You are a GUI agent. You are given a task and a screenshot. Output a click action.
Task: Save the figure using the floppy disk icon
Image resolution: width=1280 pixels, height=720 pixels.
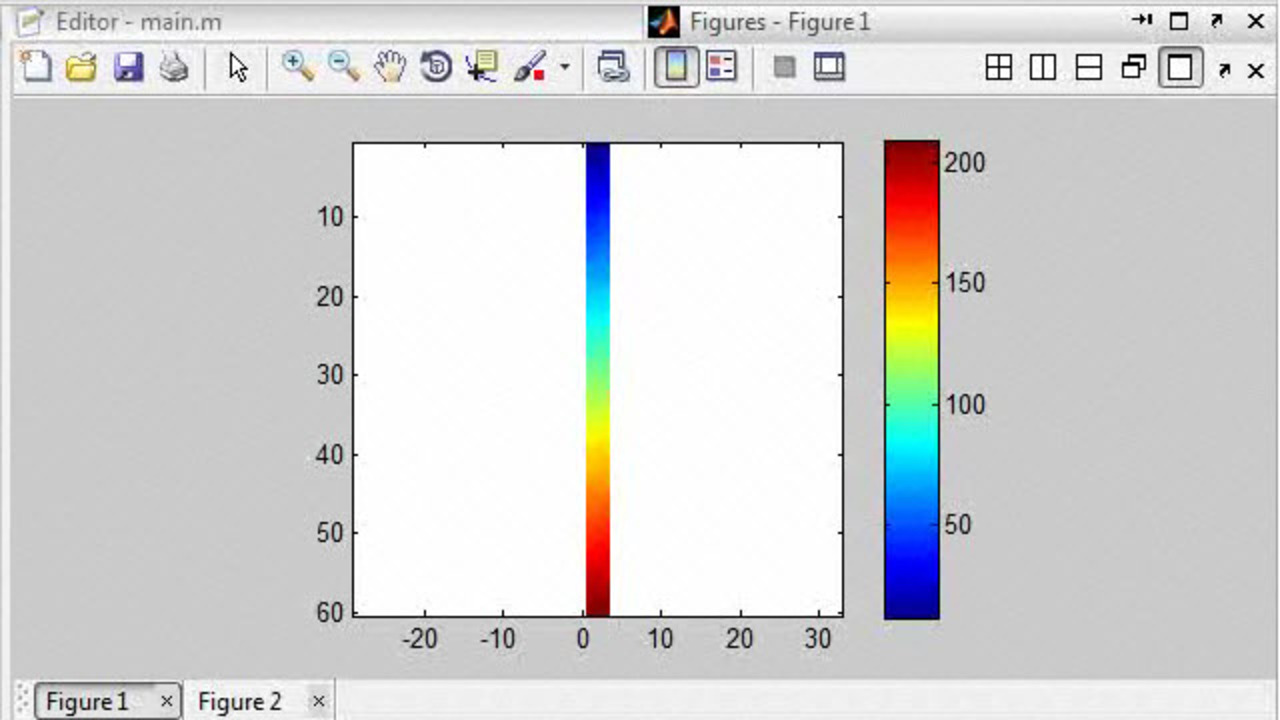128,67
